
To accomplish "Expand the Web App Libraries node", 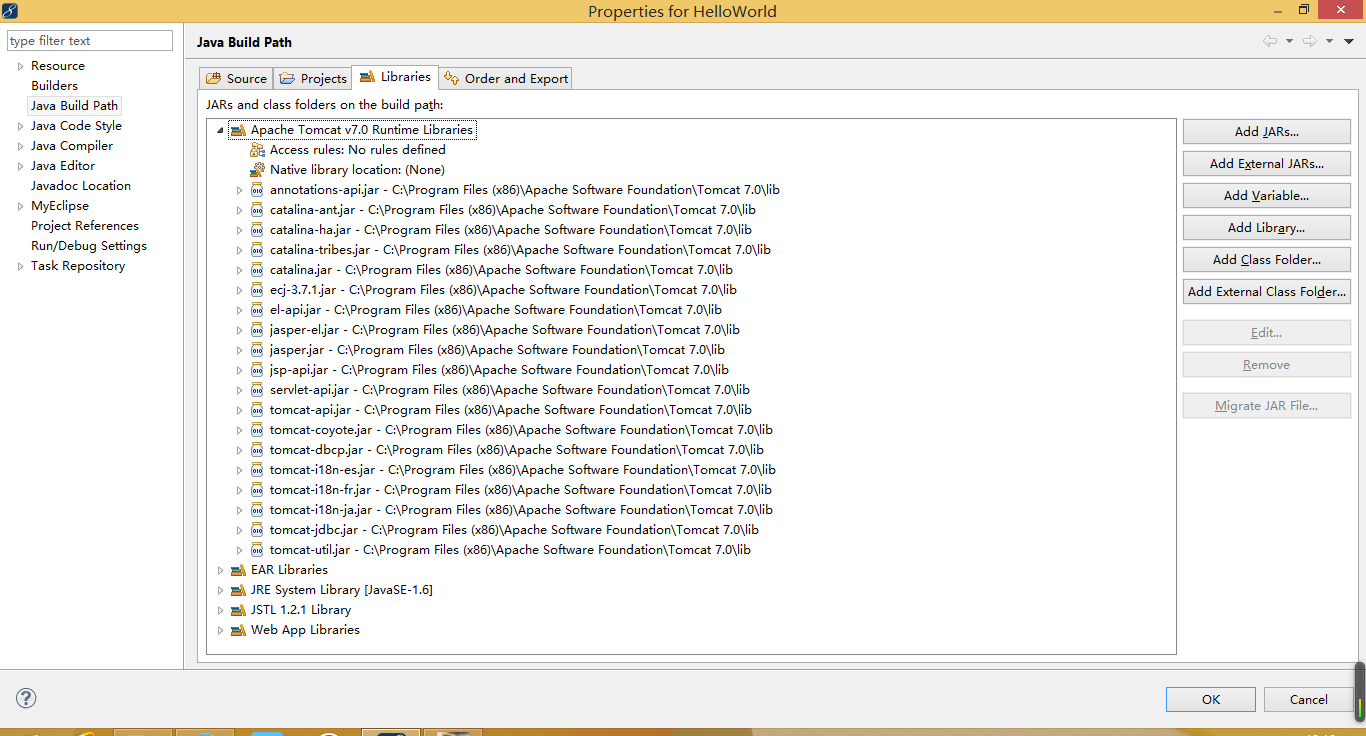I will (220, 630).
